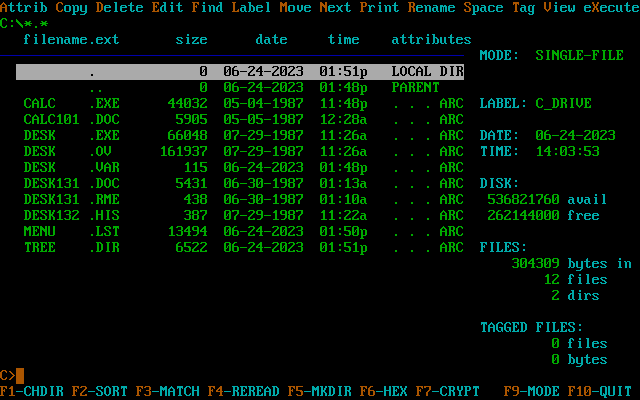The height and width of the screenshot is (400, 640).
Task: Click the Tag menu command
Action: pos(523,8)
